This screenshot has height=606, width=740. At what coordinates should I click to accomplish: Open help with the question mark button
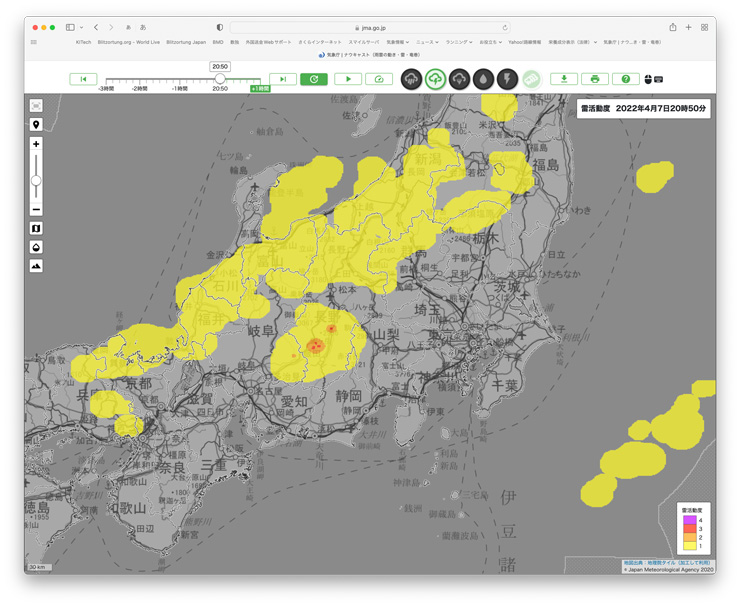pos(626,79)
